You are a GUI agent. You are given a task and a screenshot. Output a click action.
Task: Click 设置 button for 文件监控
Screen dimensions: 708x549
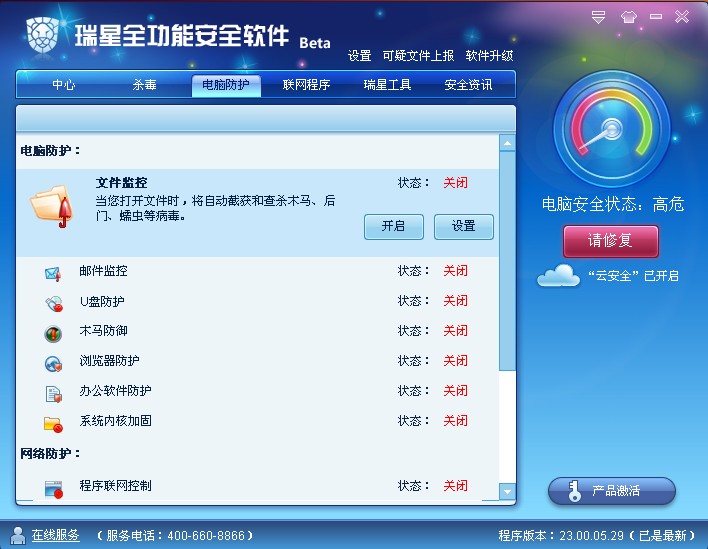(x=464, y=226)
